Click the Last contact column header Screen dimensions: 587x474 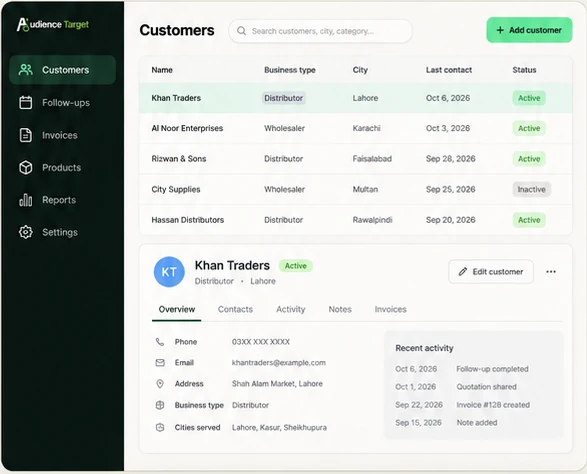[448, 70]
